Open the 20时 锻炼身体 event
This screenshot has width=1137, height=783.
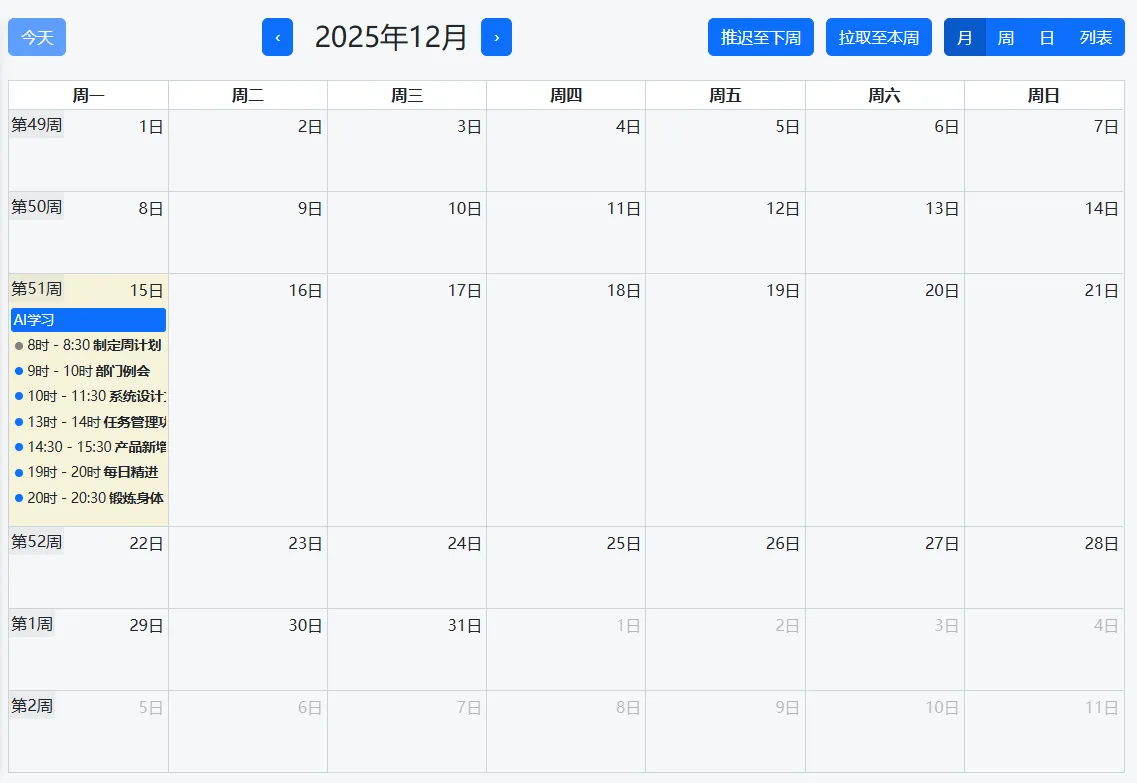pyautogui.click(x=88, y=498)
